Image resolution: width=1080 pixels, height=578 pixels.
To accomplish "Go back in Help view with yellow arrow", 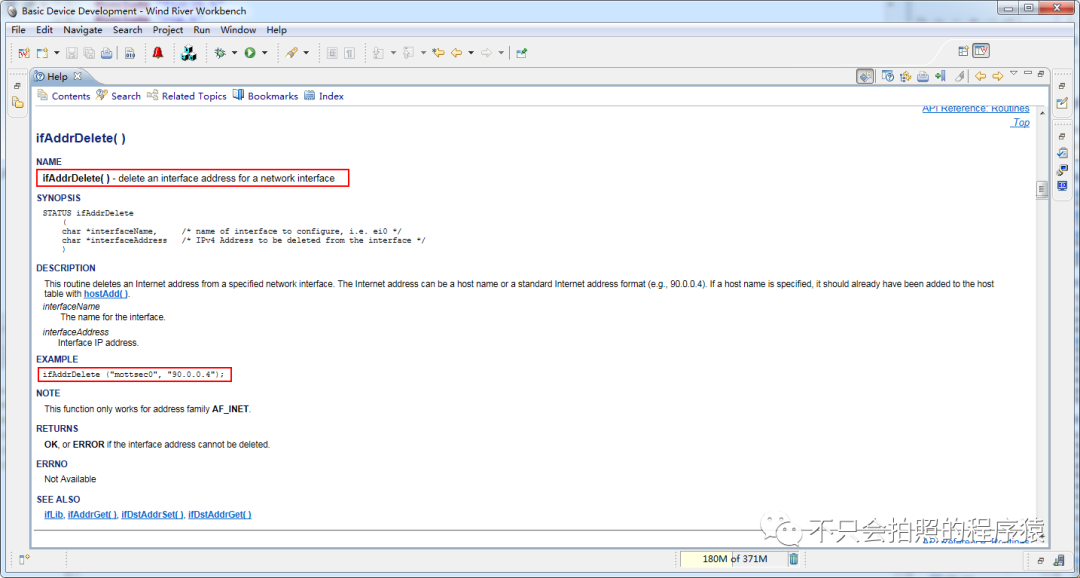I will pyautogui.click(x=979, y=76).
